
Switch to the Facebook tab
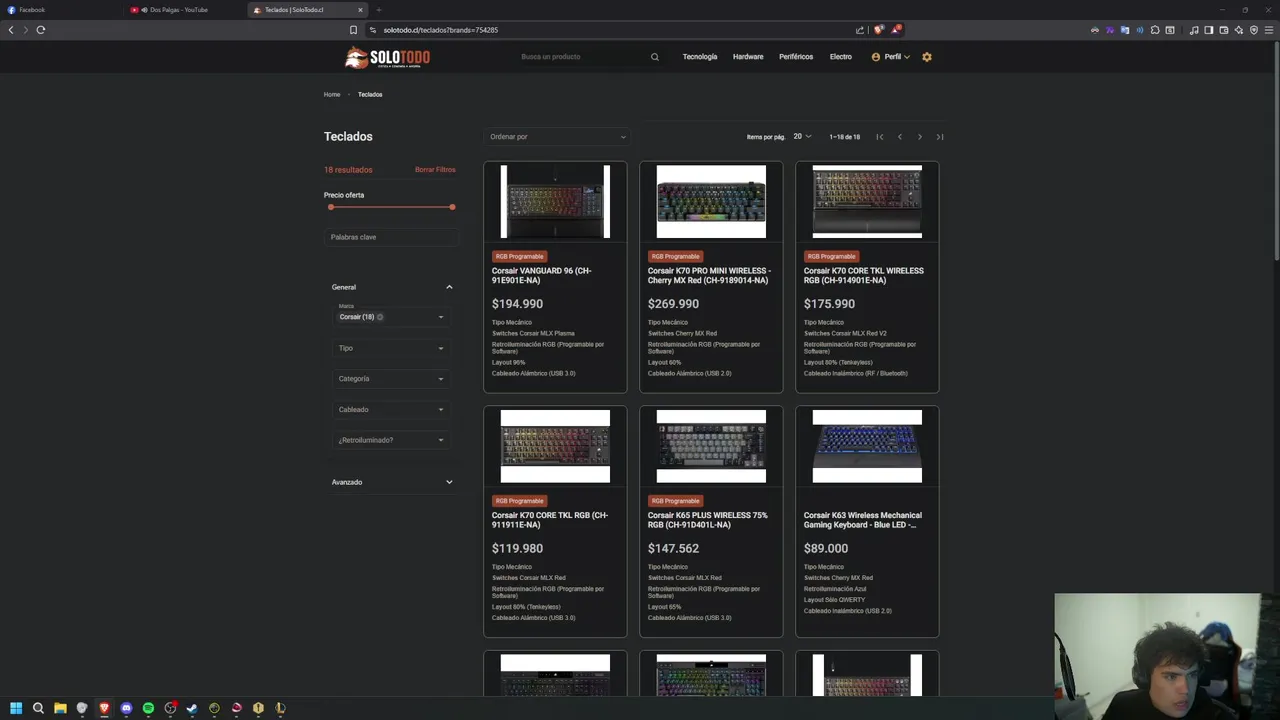click(60, 10)
